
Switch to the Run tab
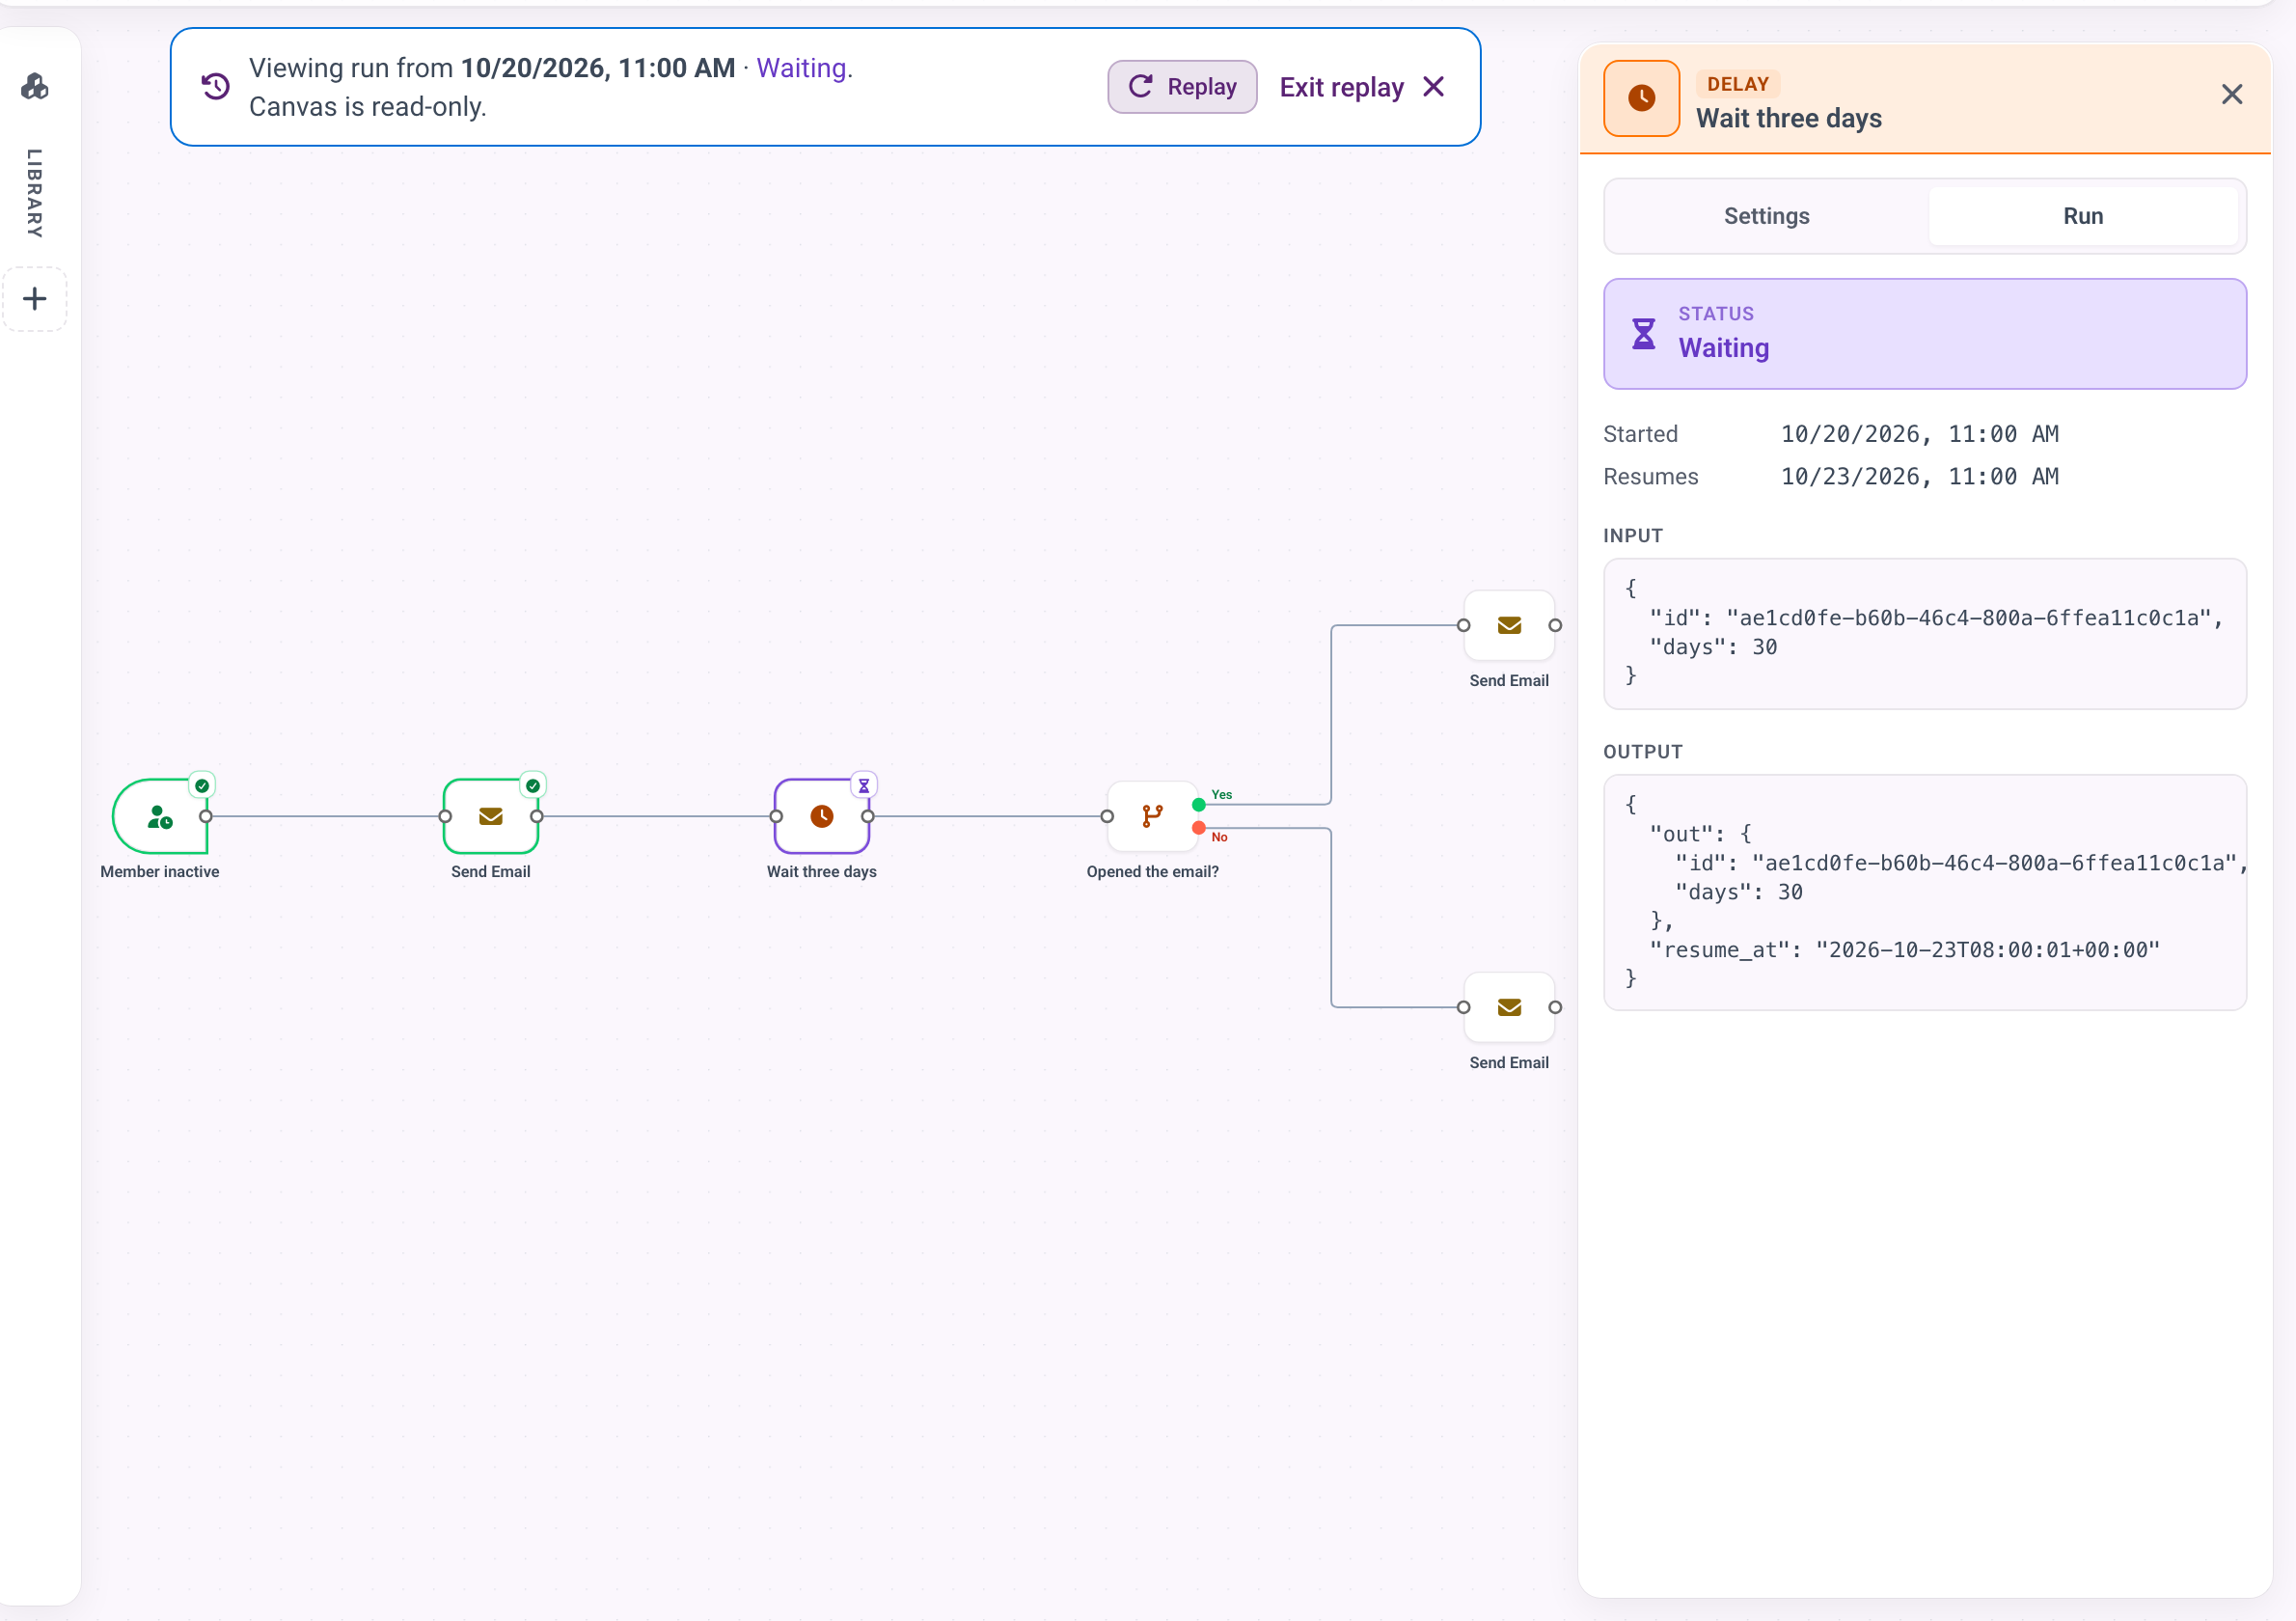click(x=2083, y=216)
